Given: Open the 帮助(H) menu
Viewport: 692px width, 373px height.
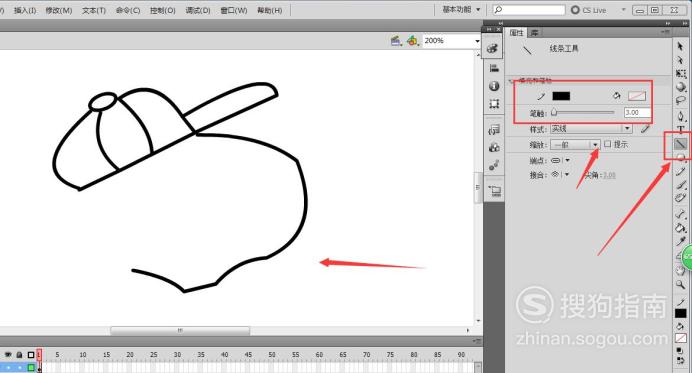Looking at the screenshot, I should pos(269,10).
